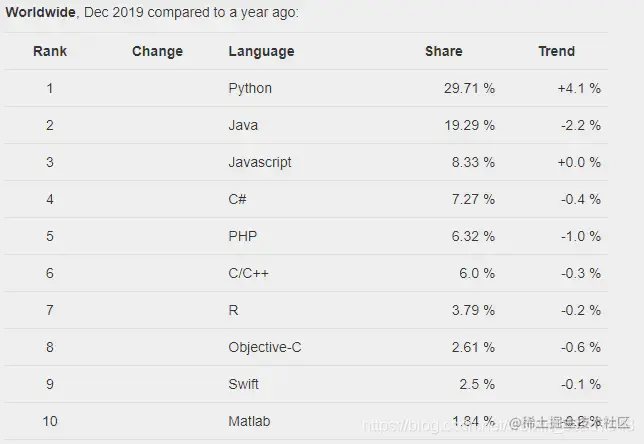Click the bold Worldwide heading text
The width and height of the screenshot is (644, 444).
coord(40,12)
